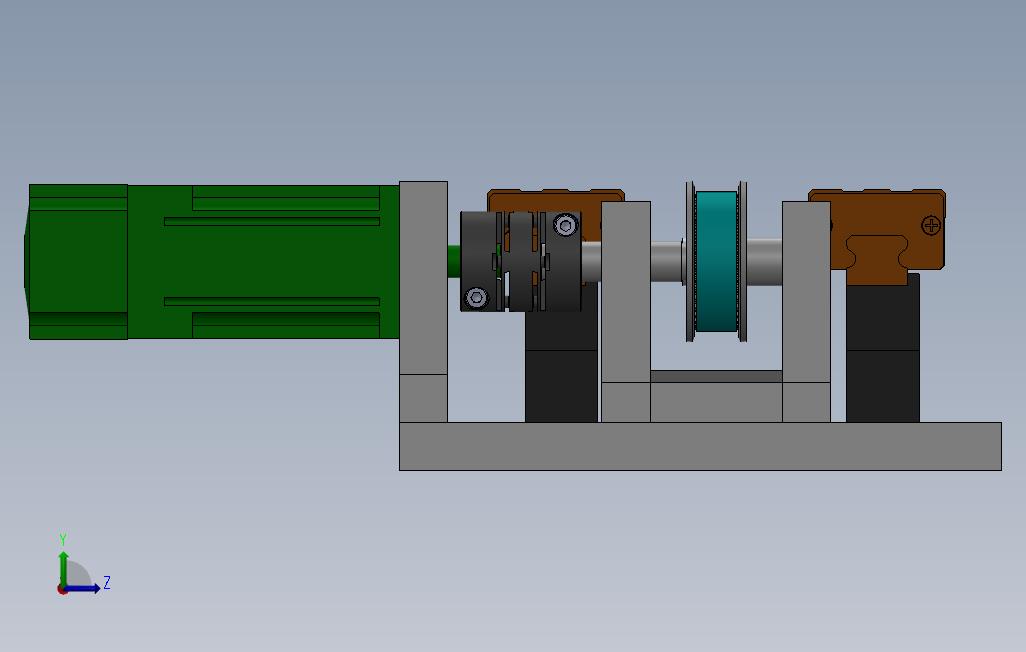Select the lower socket screw on coupling
The width and height of the screenshot is (1026, 652).
pyautogui.click(x=476, y=298)
